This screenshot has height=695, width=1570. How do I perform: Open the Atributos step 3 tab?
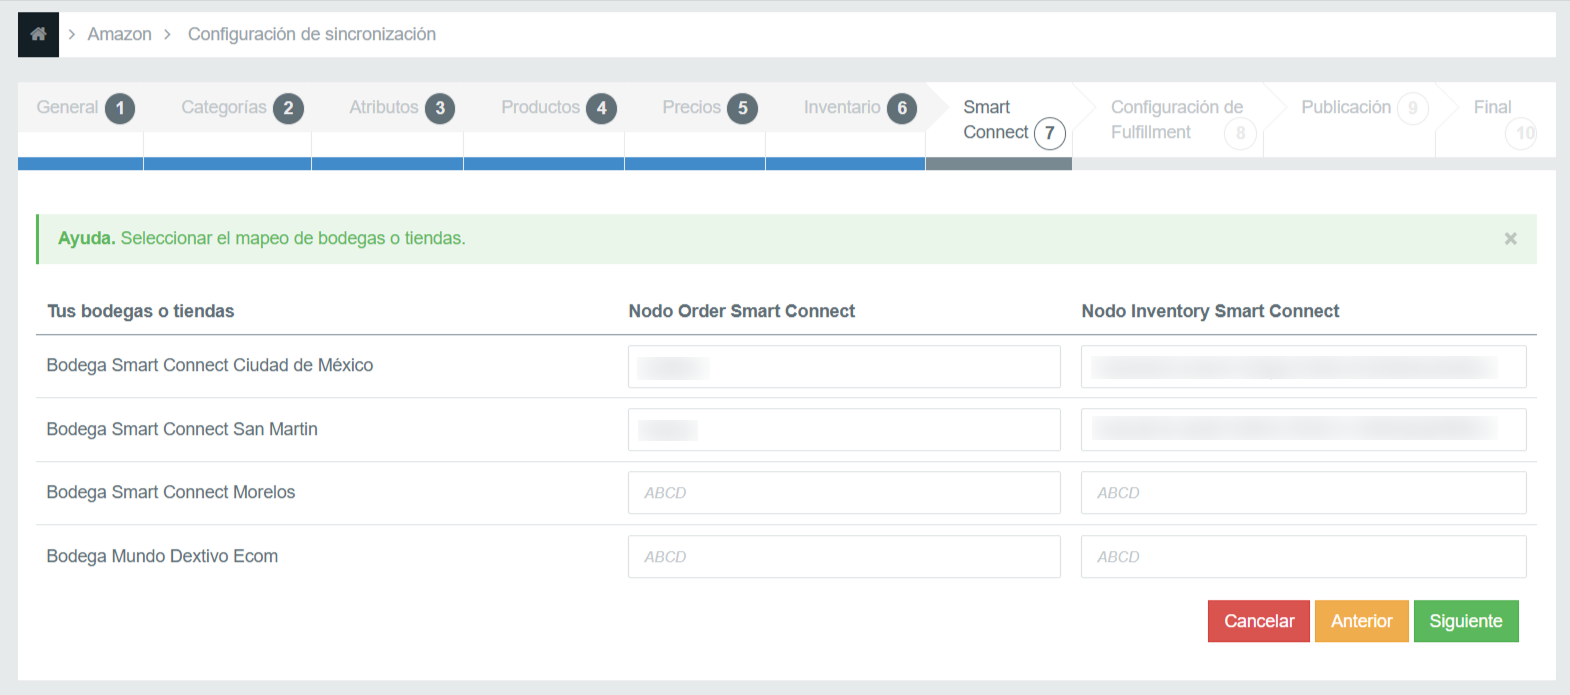click(x=400, y=108)
